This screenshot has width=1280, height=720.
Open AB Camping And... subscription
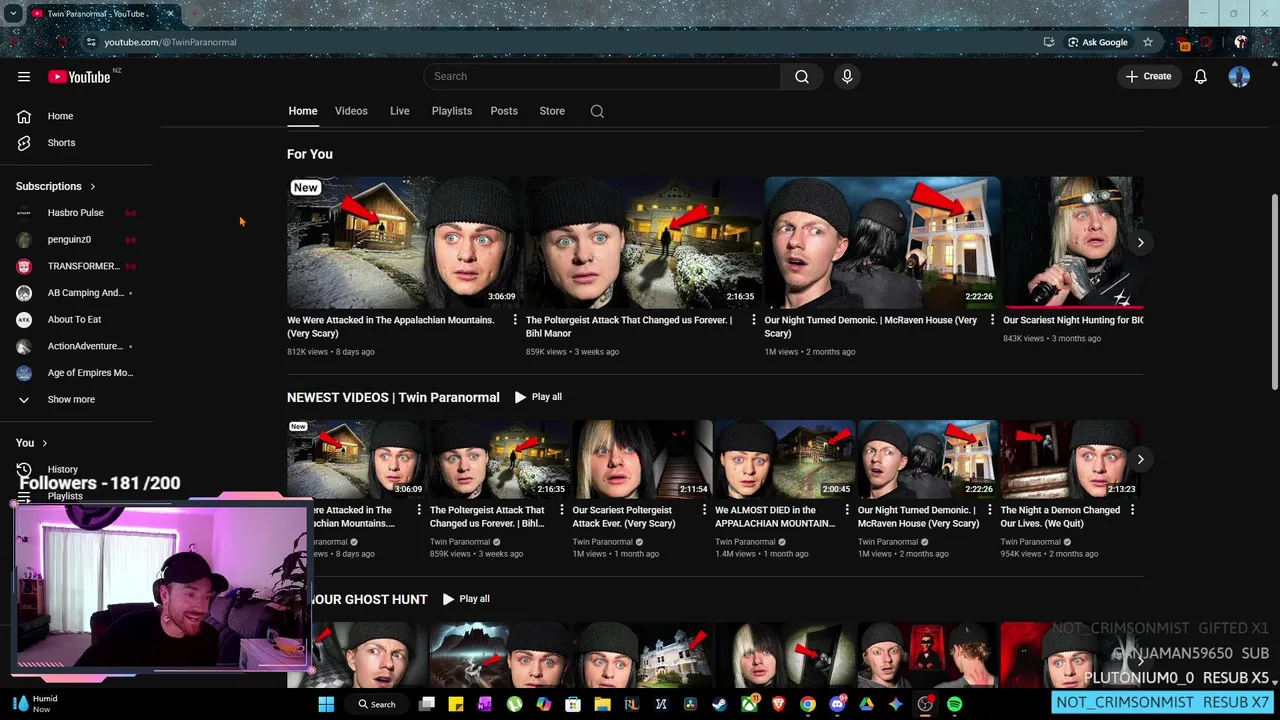click(x=76, y=293)
